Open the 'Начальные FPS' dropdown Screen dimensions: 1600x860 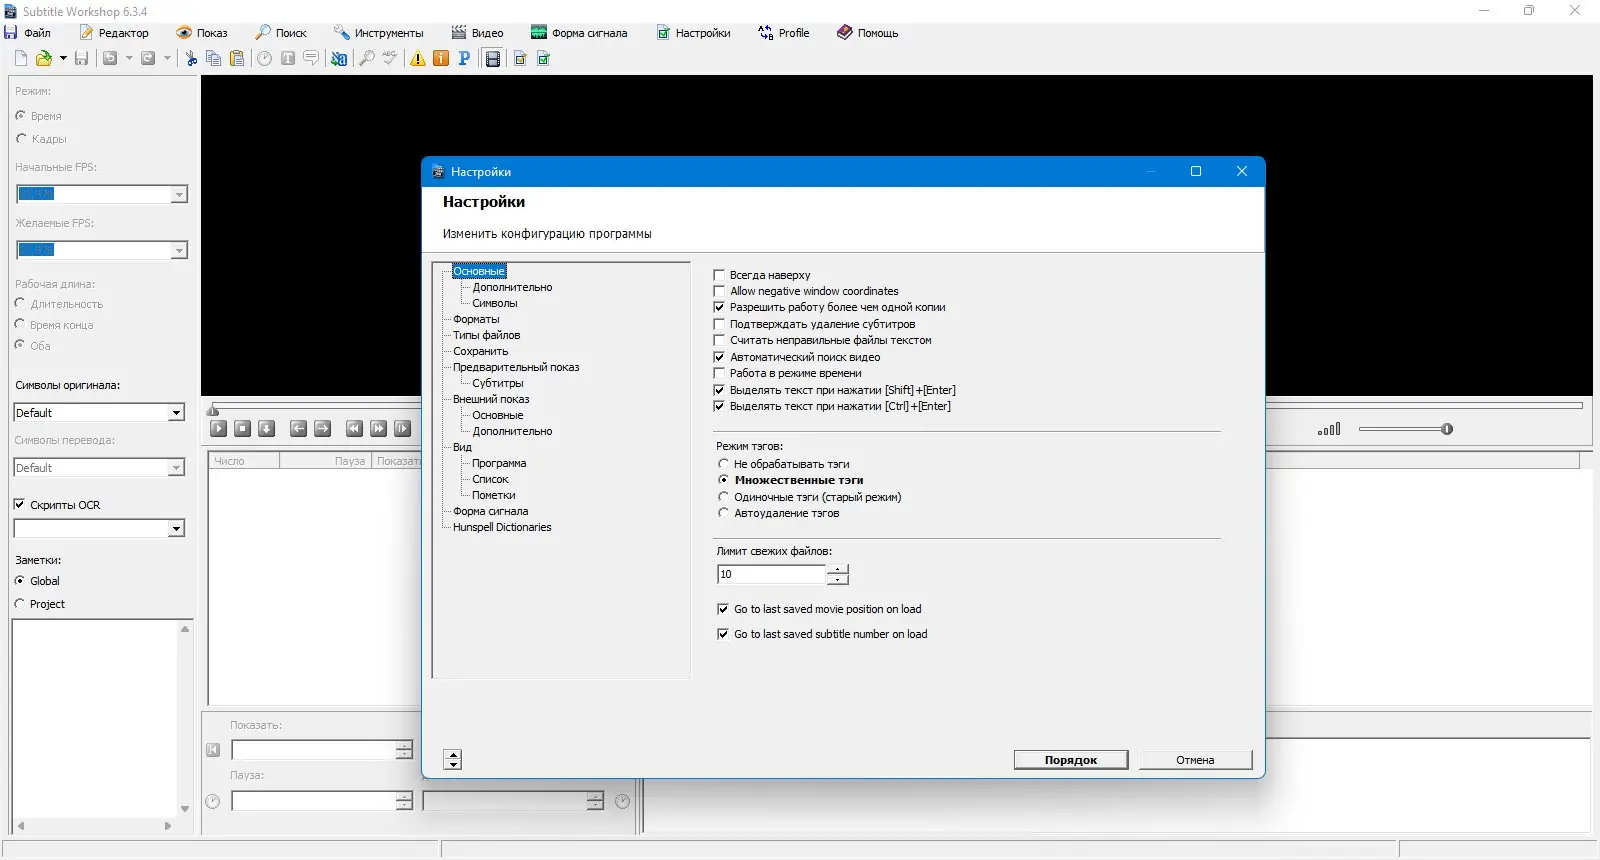(179, 194)
